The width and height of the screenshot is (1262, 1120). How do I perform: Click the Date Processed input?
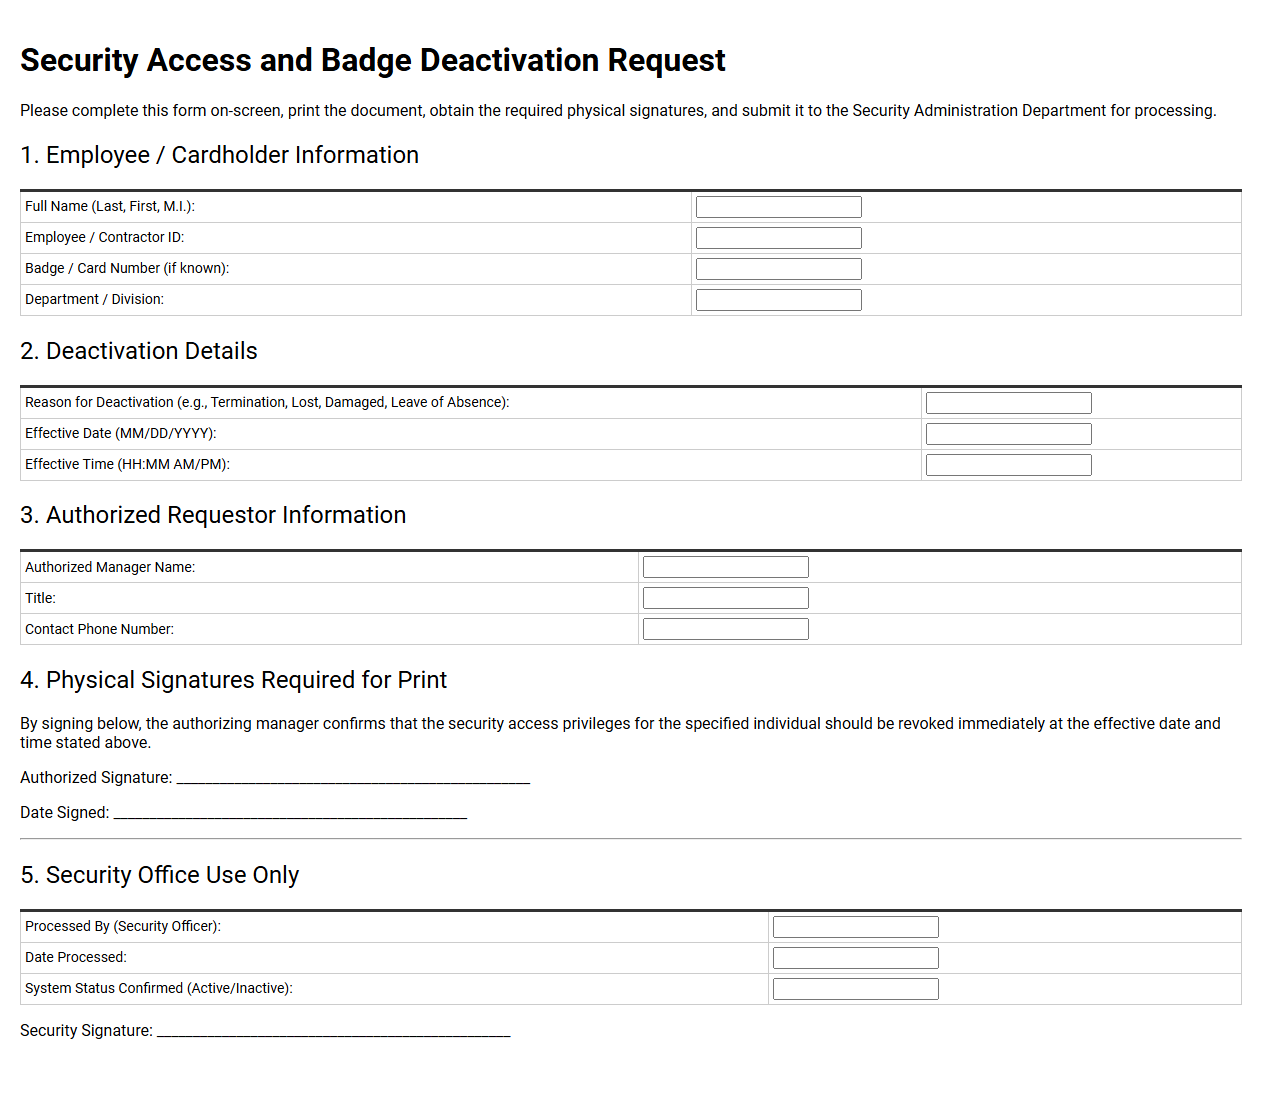click(x=855, y=958)
